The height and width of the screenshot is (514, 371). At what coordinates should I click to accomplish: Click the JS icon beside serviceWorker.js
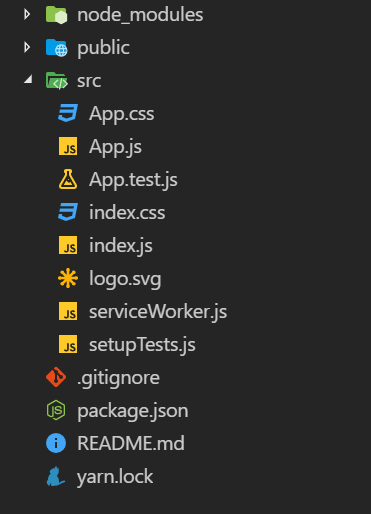[x=68, y=311]
